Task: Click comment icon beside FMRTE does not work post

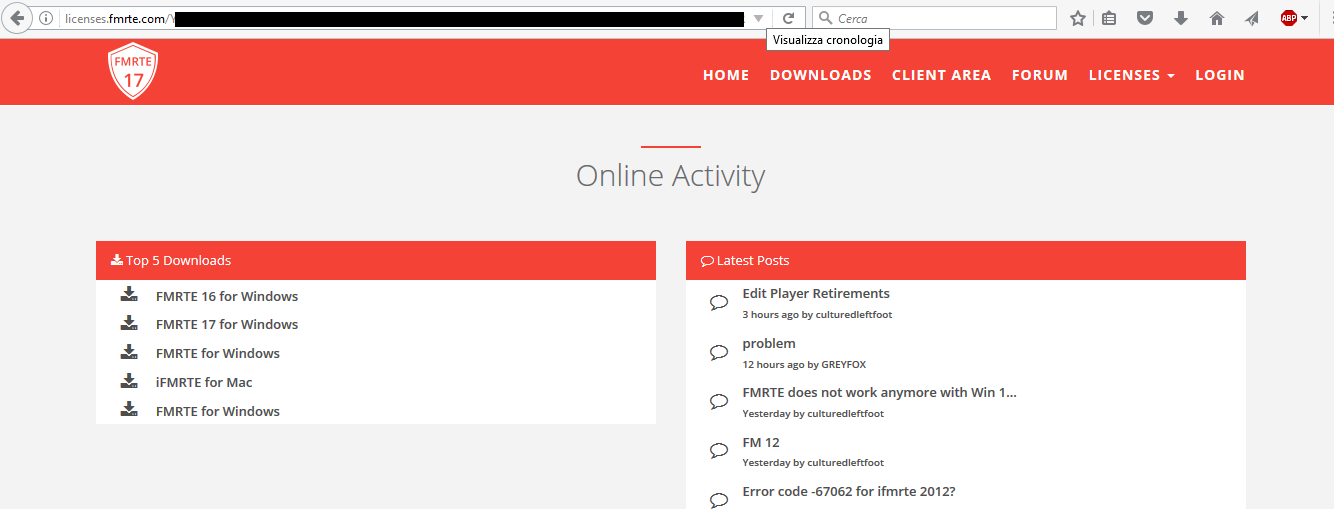Action: click(x=719, y=402)
